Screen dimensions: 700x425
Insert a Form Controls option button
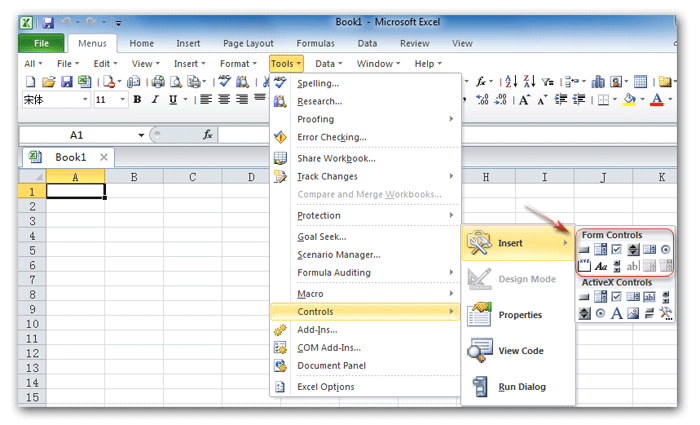666,250
